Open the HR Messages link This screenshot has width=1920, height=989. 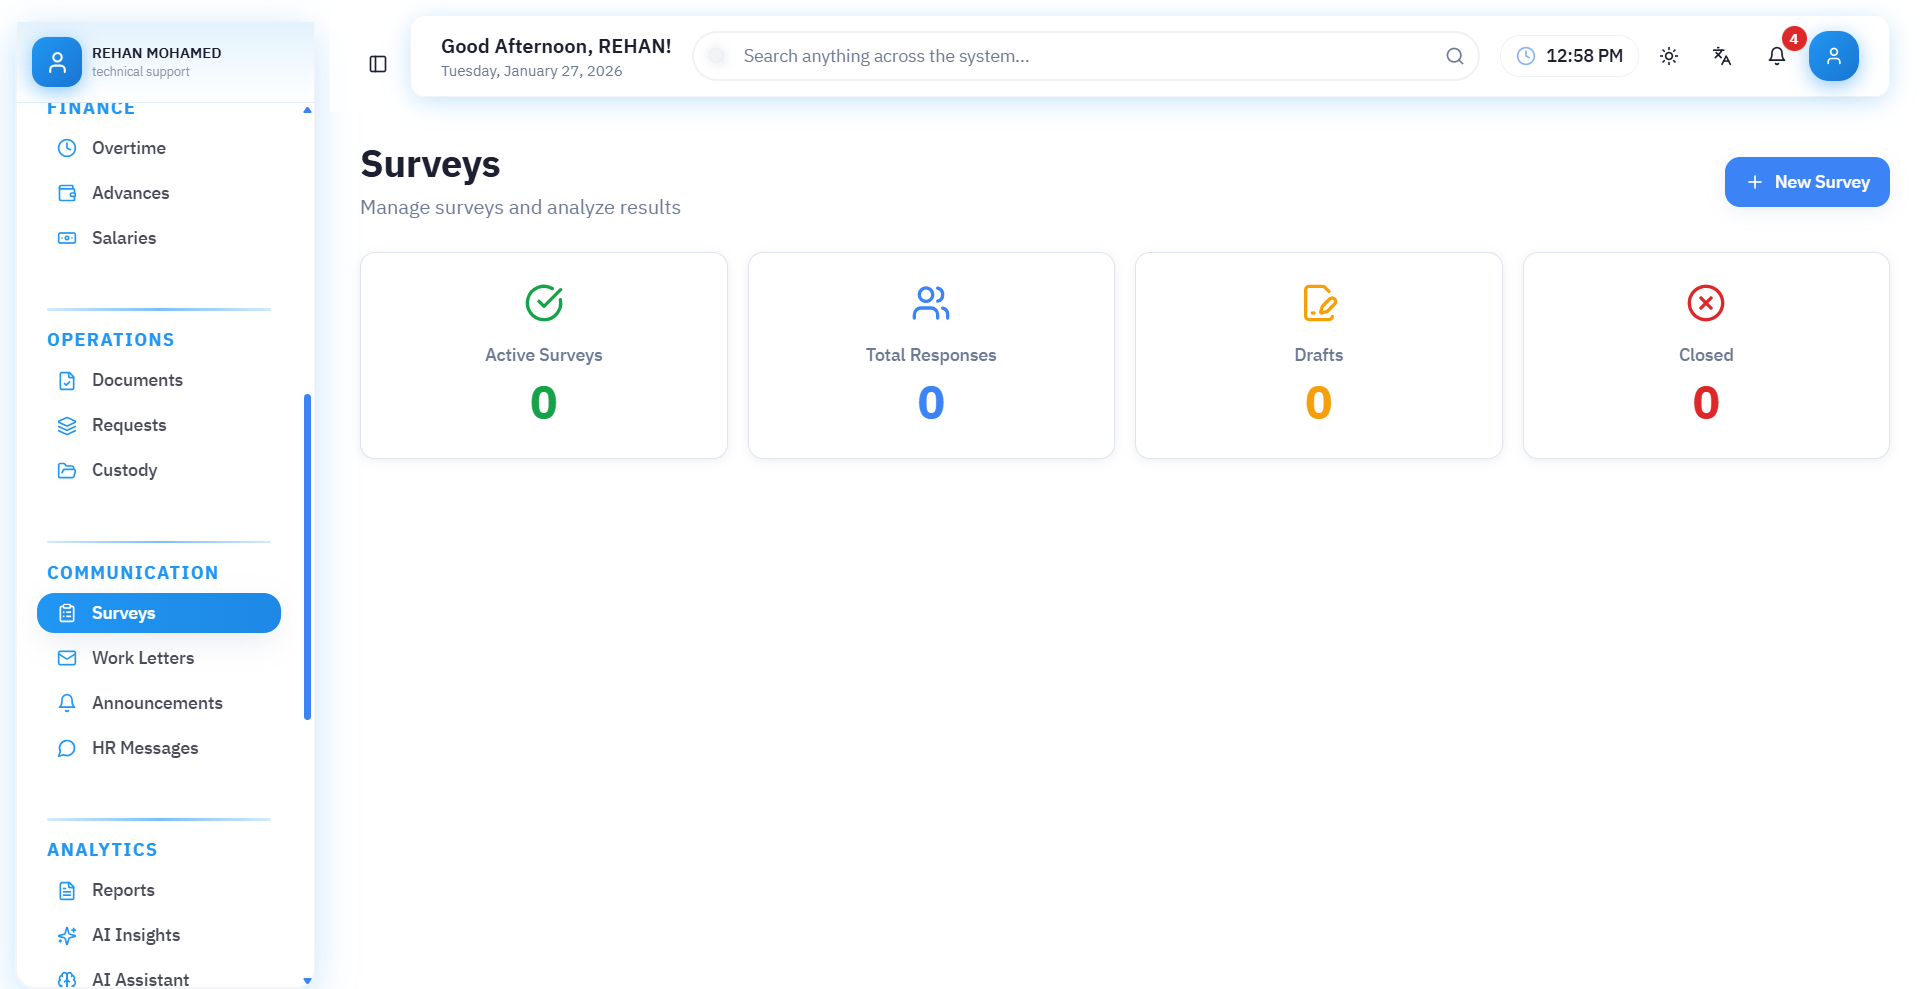pos(145,748)
